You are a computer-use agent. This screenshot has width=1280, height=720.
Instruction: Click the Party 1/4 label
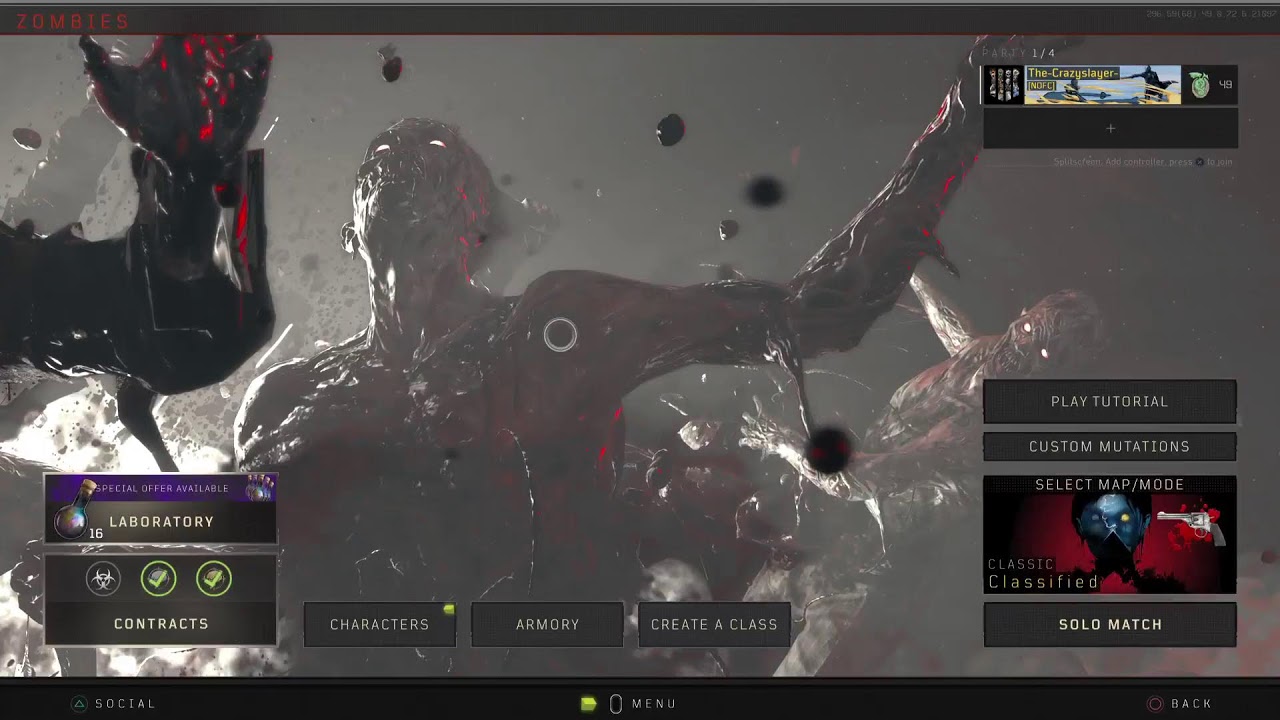[1018, 53]
